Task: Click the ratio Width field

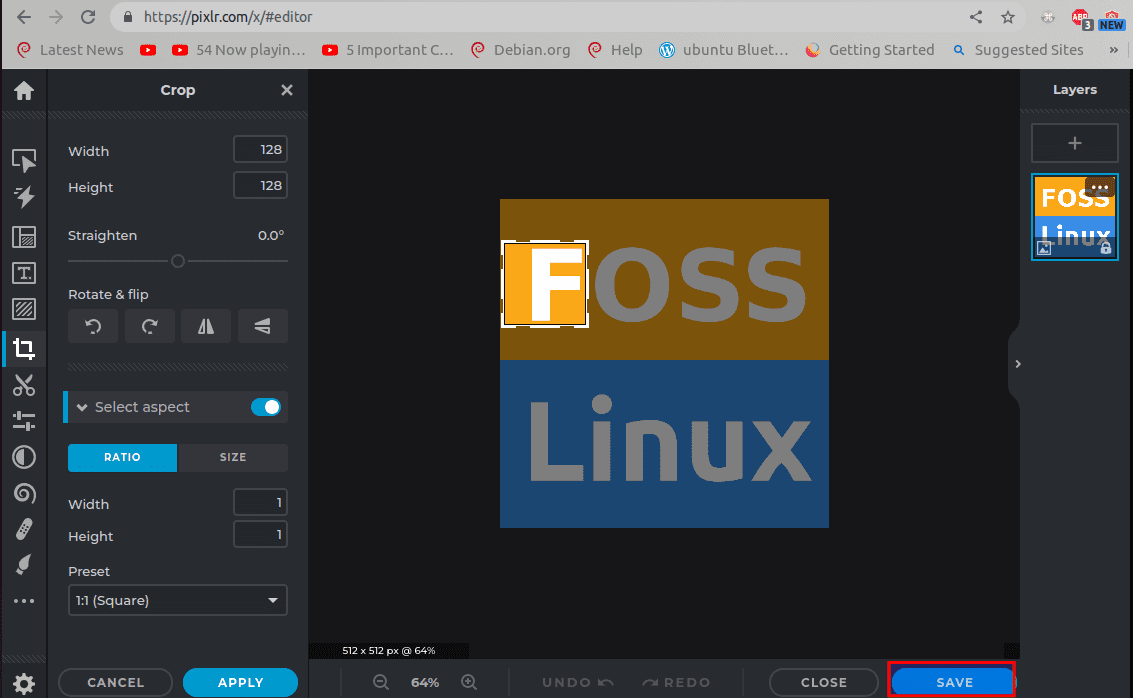Action: 260,502
